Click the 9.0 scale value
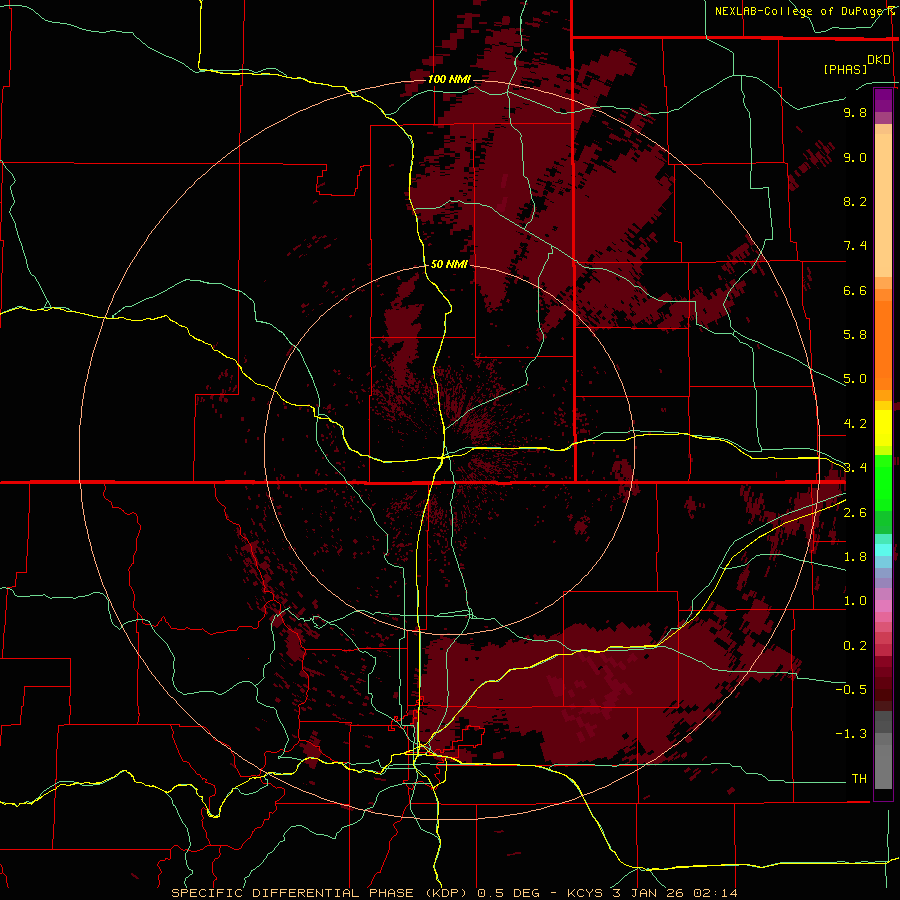 (855, 157)
